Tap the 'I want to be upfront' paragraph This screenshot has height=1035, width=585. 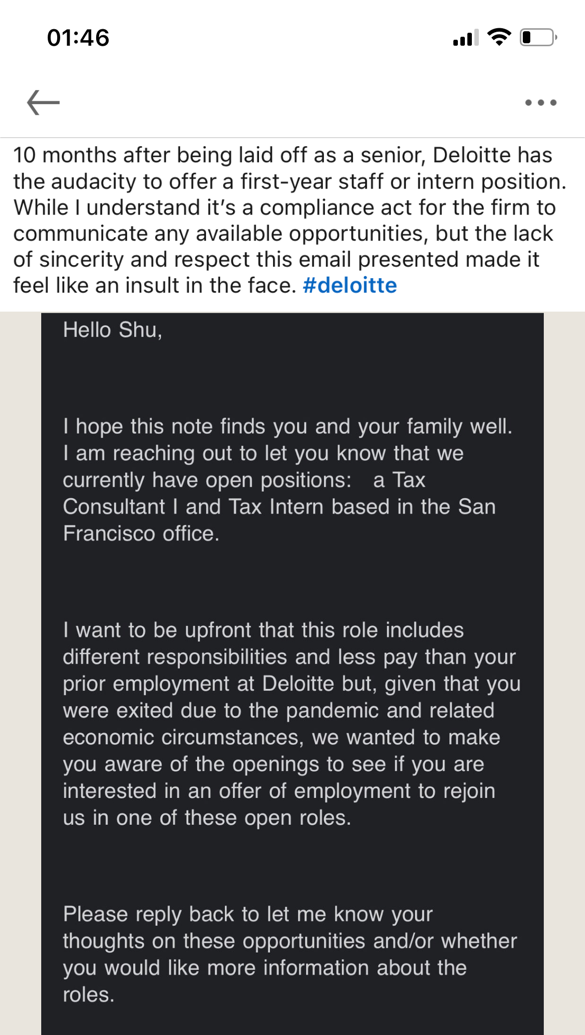click(x=292, y=724)
